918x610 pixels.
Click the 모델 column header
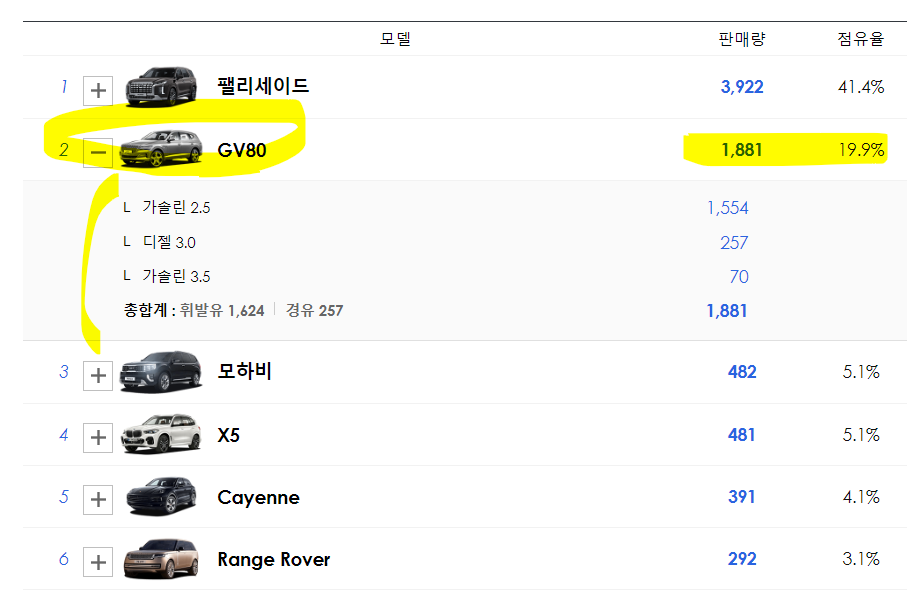tap(395, 39)
